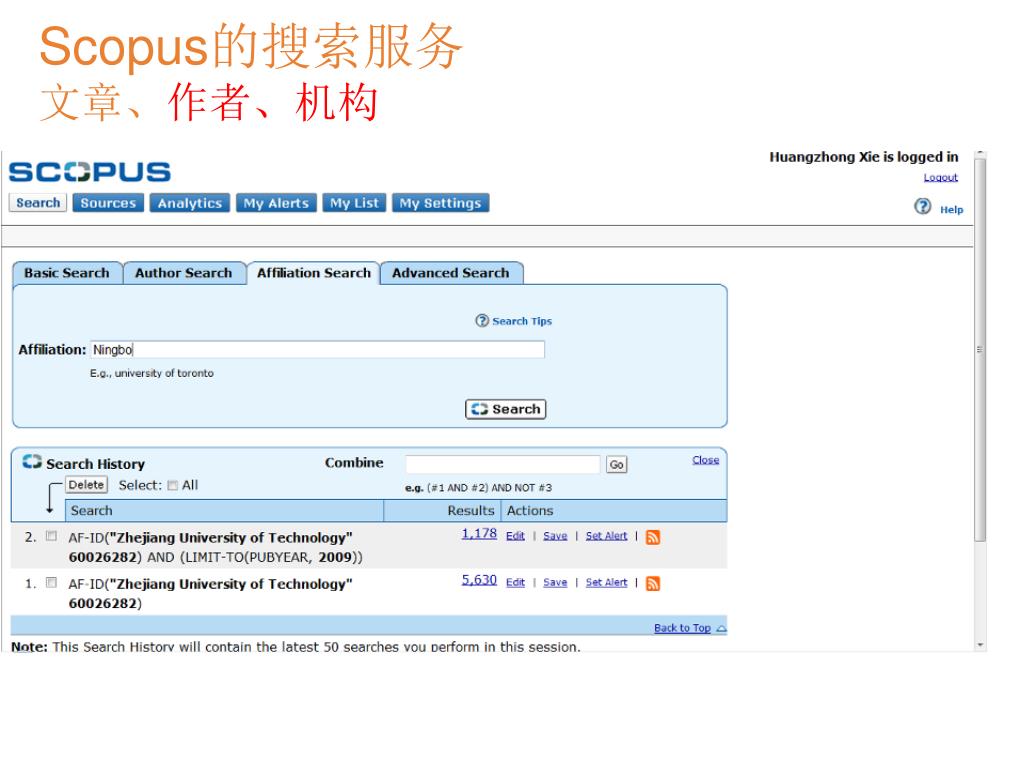This screenshot has height=768, width=1024.
Task: Open the Help question mark icon
Action: coord(922,207)
